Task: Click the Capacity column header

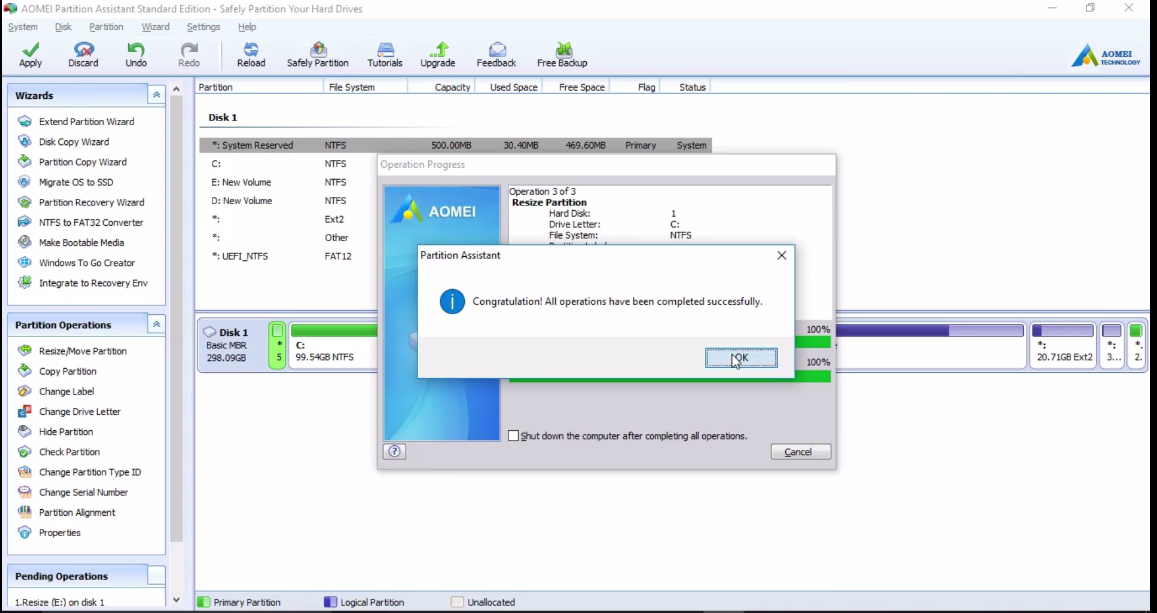Action: pos(452,87)
